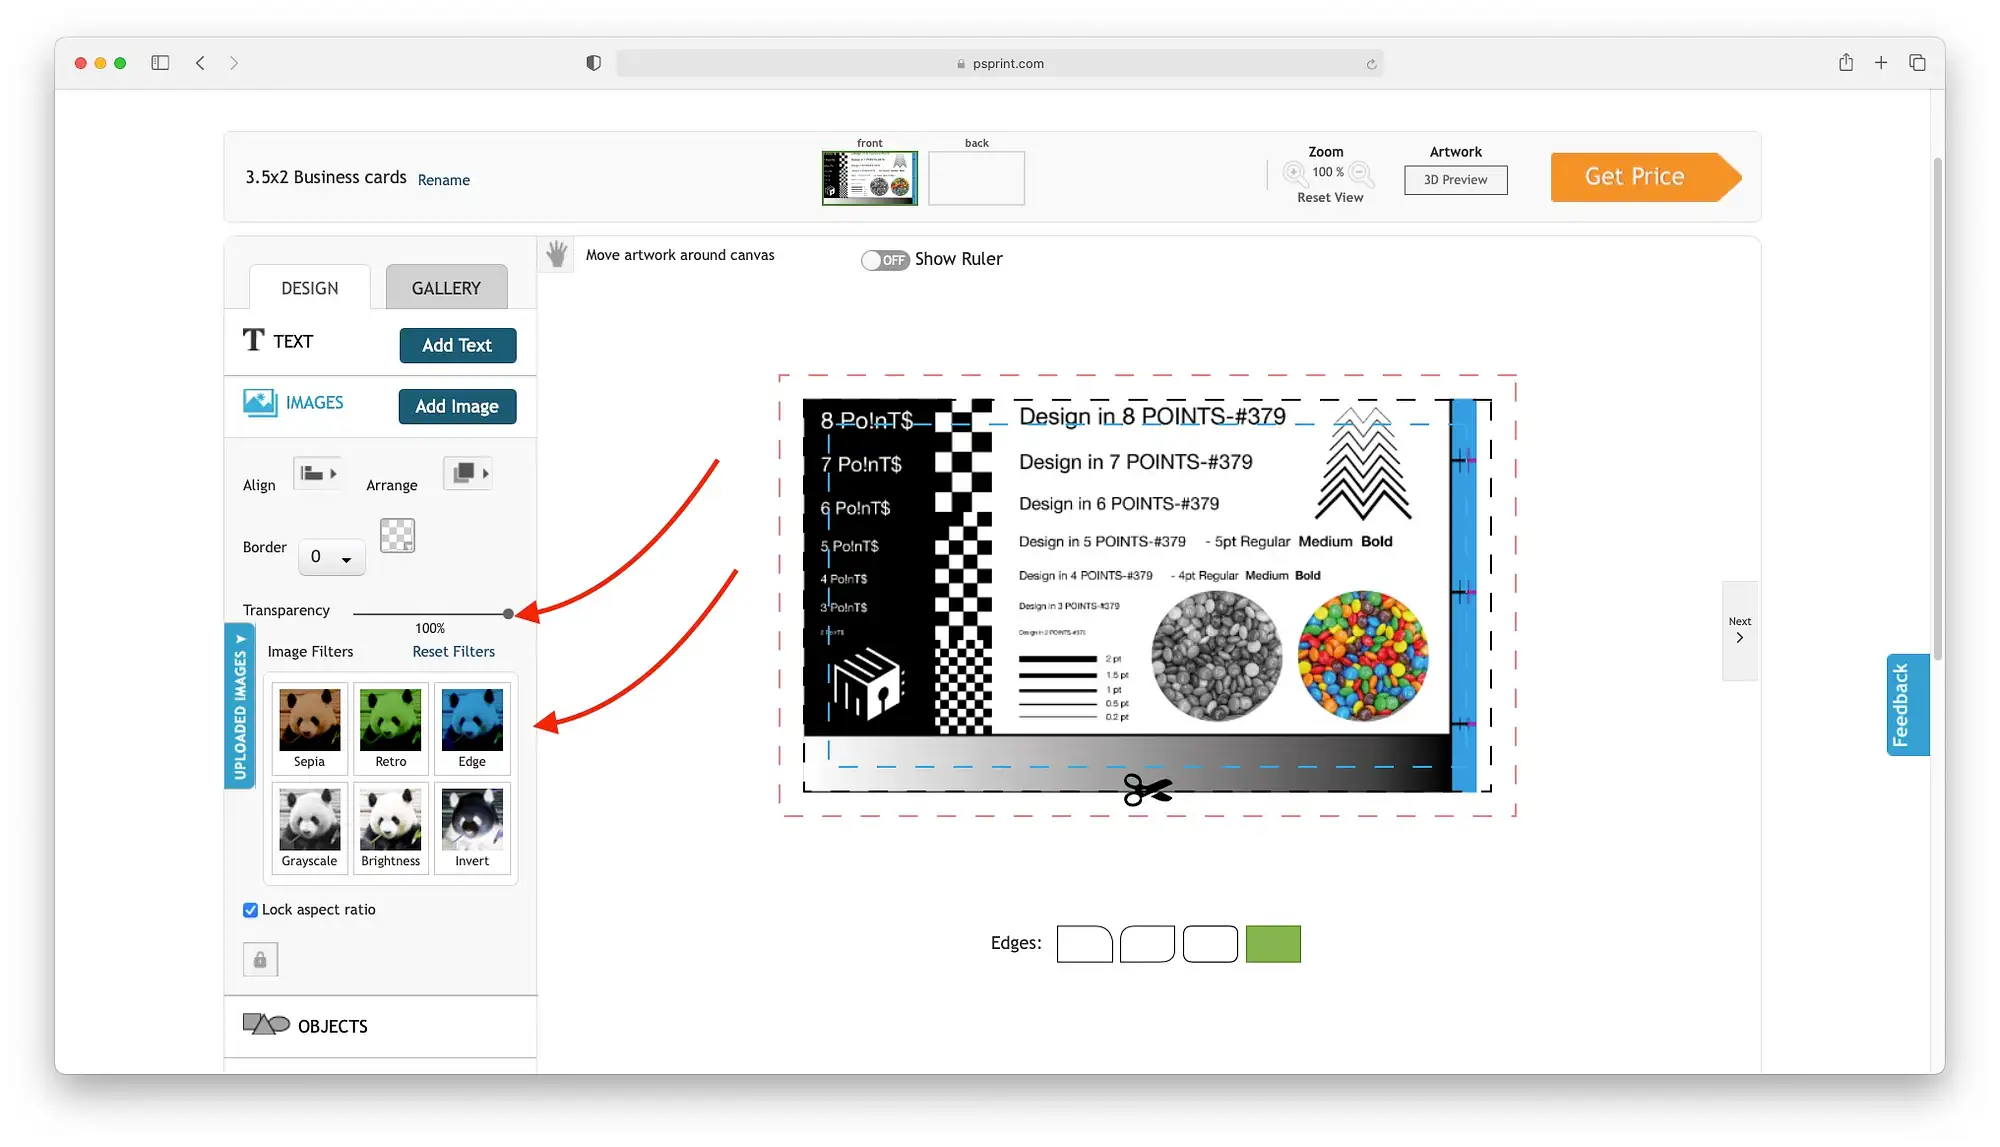Viewport: 2000px width, 1147px height.
Task: Select the Border checkerboard pattern icon
Action: (x=397, y=536)
